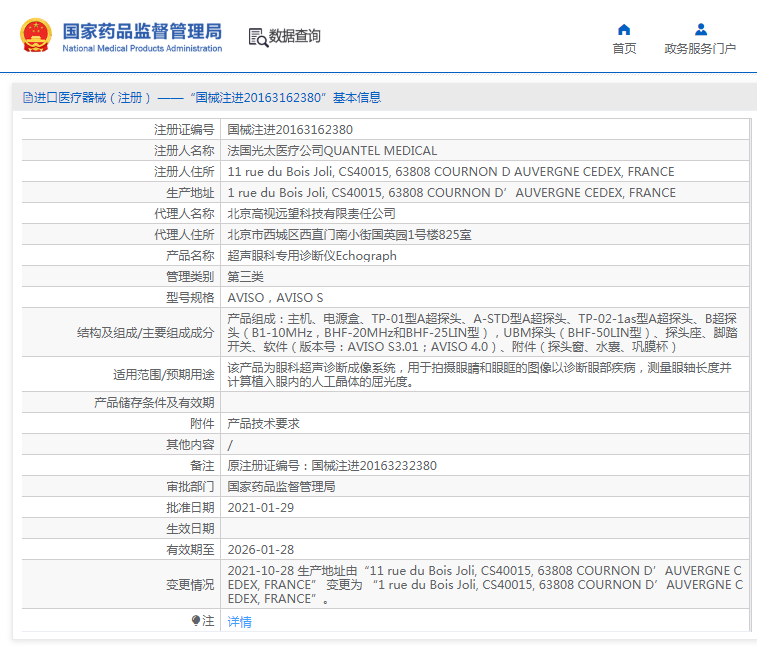
Task: Click the 管理类别 row label
Action: click(x=190, y=277)
